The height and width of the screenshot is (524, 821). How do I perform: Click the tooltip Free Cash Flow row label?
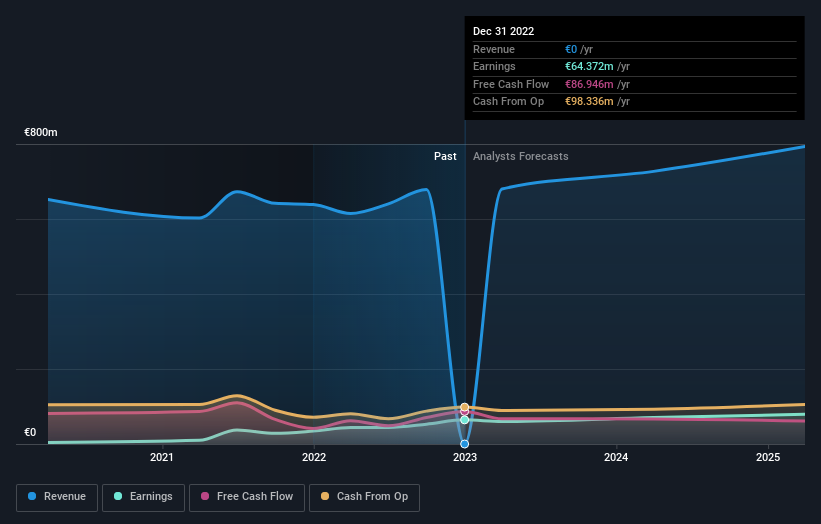point(511,84)
